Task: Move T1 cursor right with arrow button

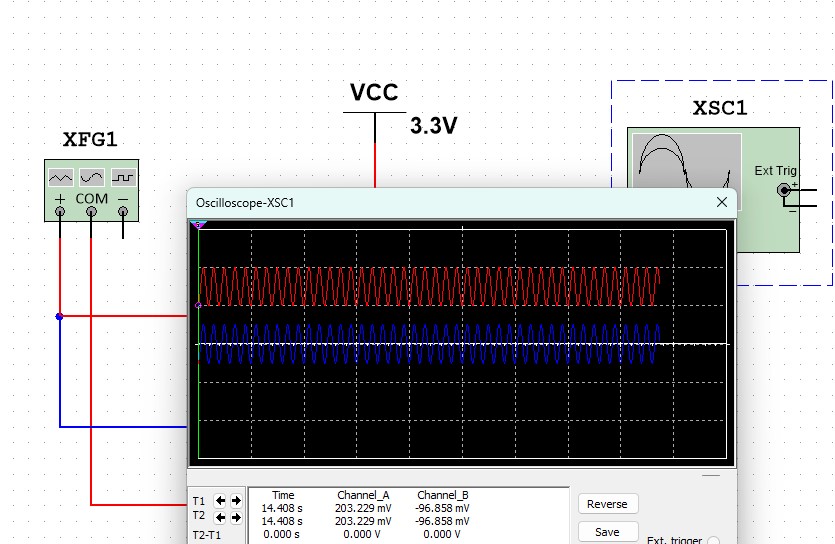Action: pyautogui.click(x=236, y=500)
